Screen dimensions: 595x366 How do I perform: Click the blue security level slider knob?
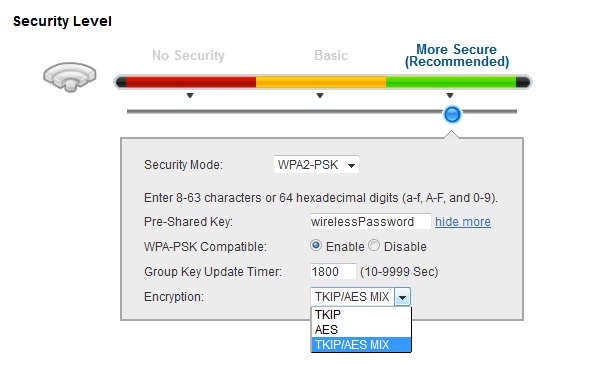tap(452, 114)
